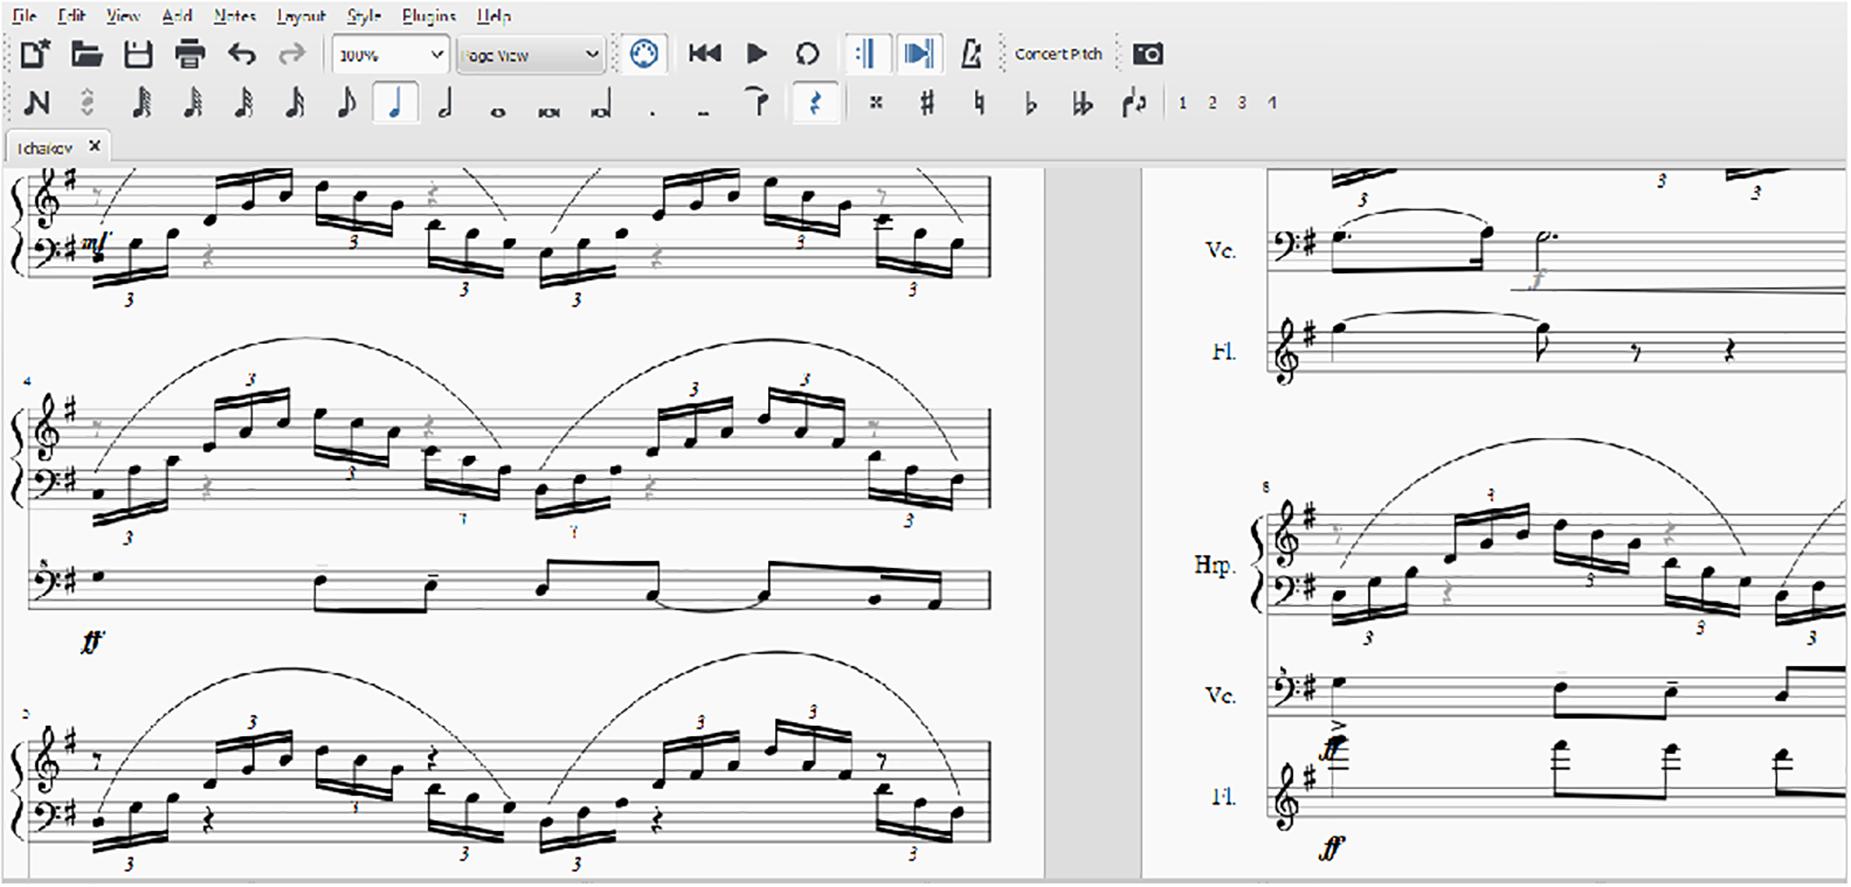This screenshot has width=1851, height=887.
Task: Redo the last undone action
Action: tap(292, 54)
